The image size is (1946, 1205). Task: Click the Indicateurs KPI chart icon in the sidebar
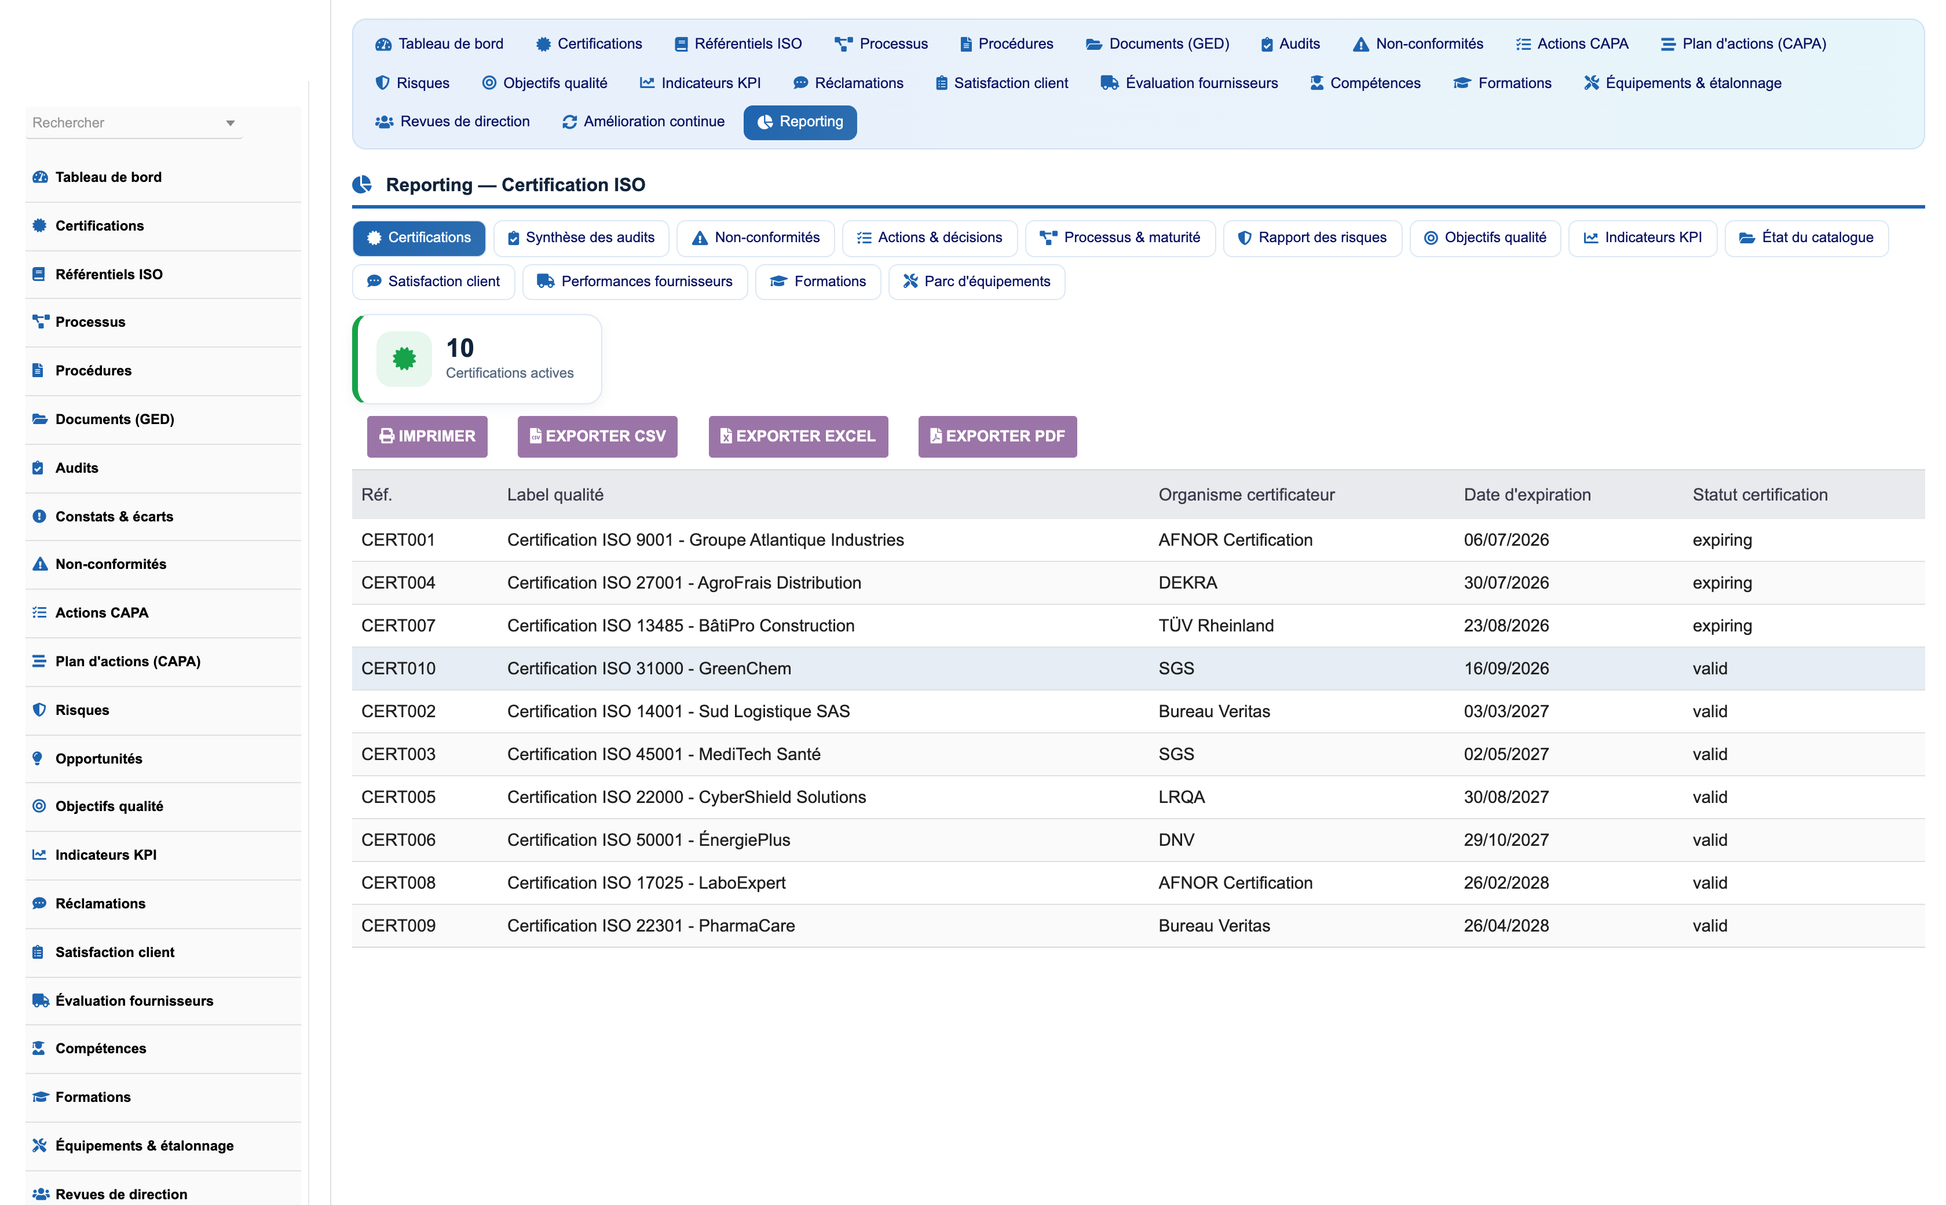[x=40, y=855]
